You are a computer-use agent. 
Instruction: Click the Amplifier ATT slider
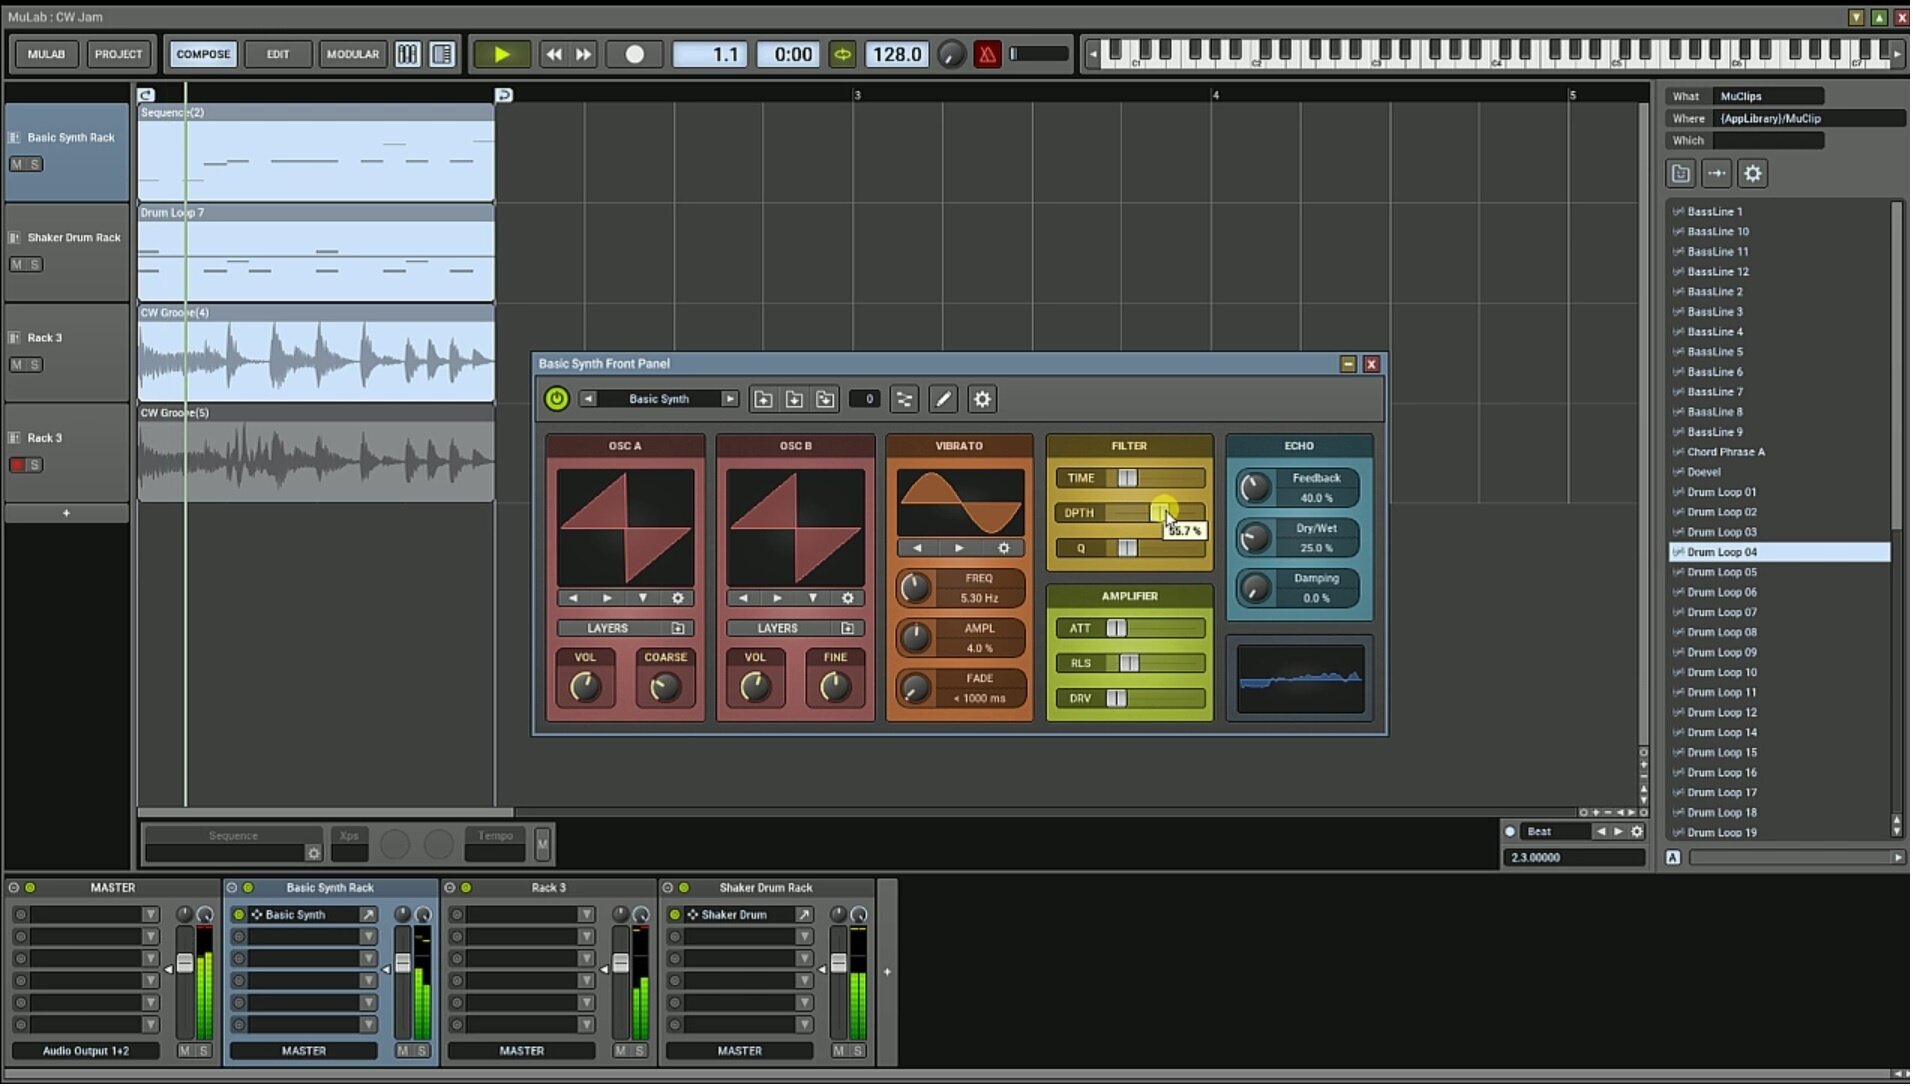tap(1130, 628)
